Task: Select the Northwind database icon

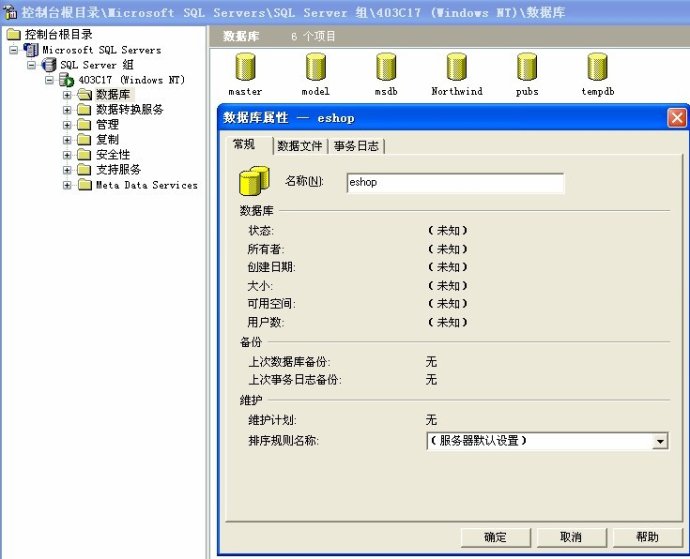Action: (x=456, y=67)
